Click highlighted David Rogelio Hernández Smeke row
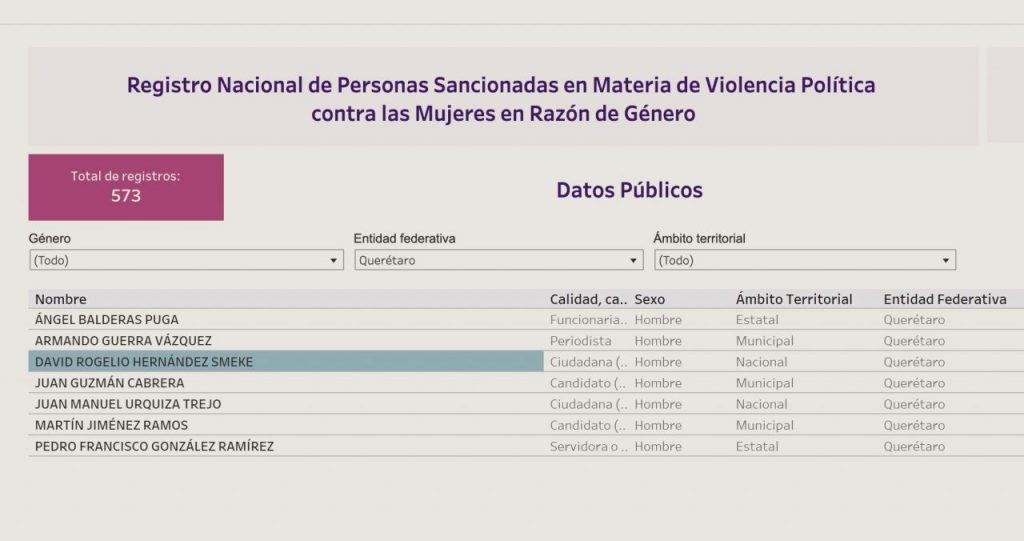Screen dimensions: 1024x541 point(144,362)
